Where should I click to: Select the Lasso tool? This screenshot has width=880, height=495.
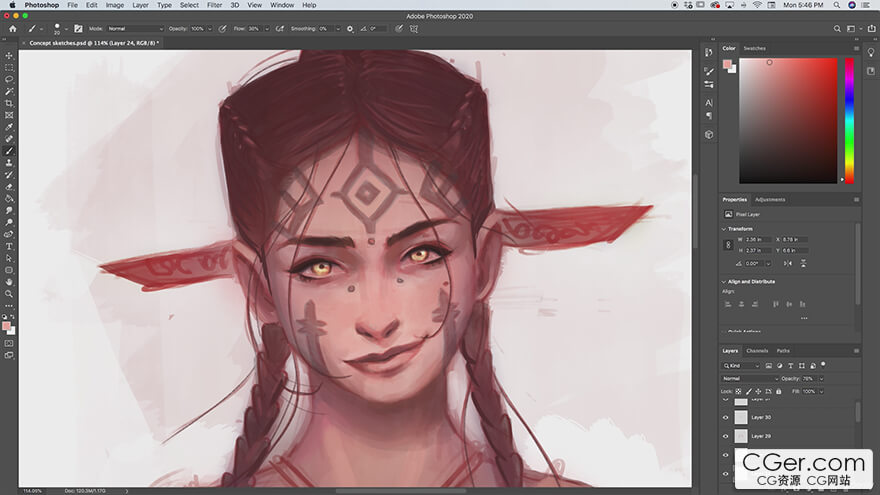[x=9, y=79]
